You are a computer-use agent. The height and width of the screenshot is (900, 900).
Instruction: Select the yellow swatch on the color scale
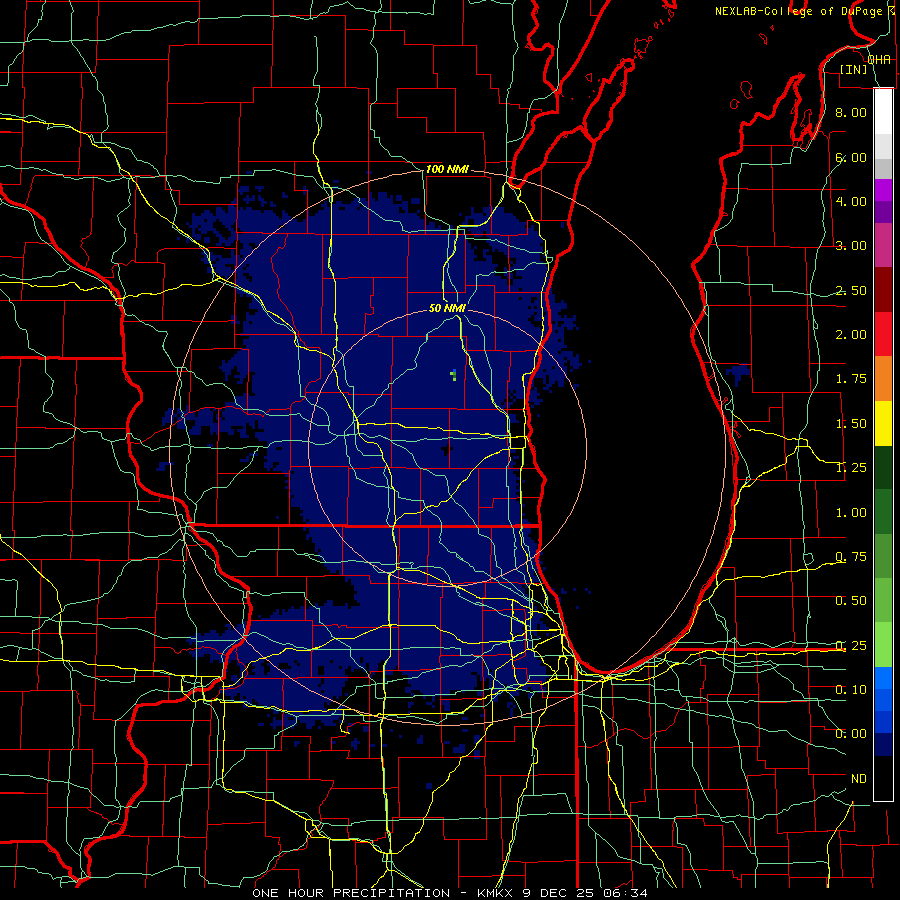(x=883, y=424)
